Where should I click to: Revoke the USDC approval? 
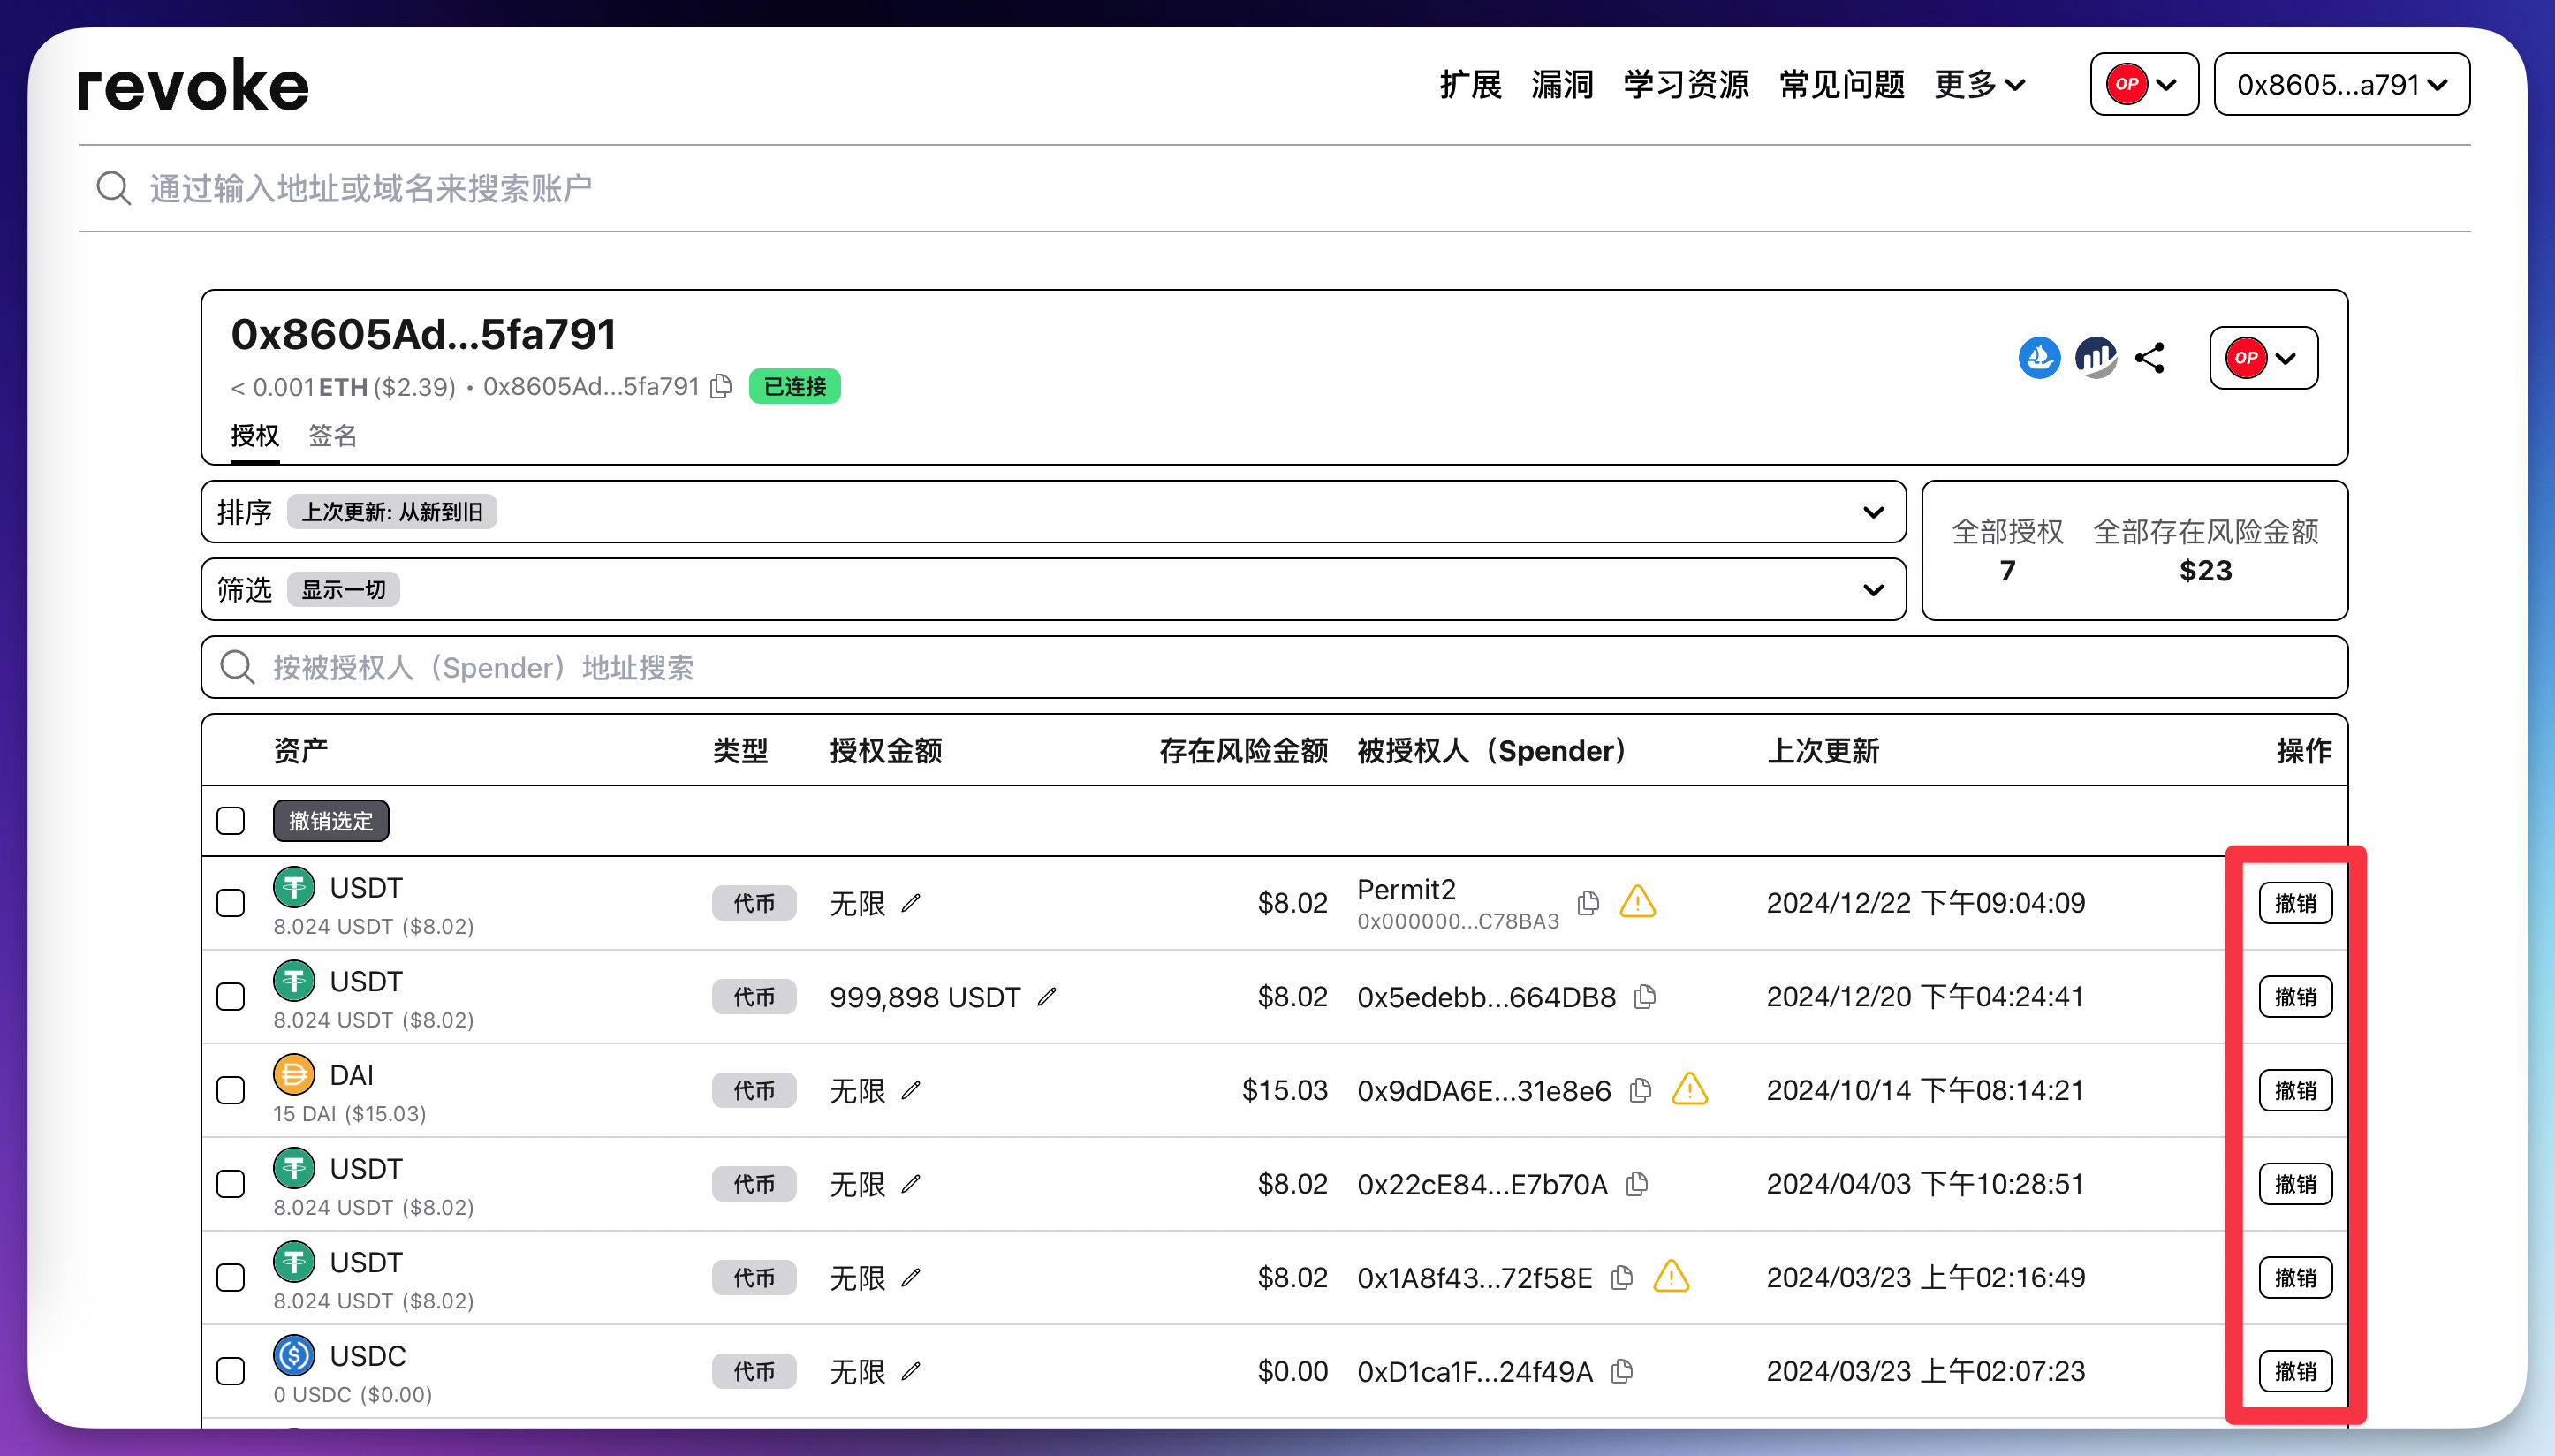(2296, 1371)
